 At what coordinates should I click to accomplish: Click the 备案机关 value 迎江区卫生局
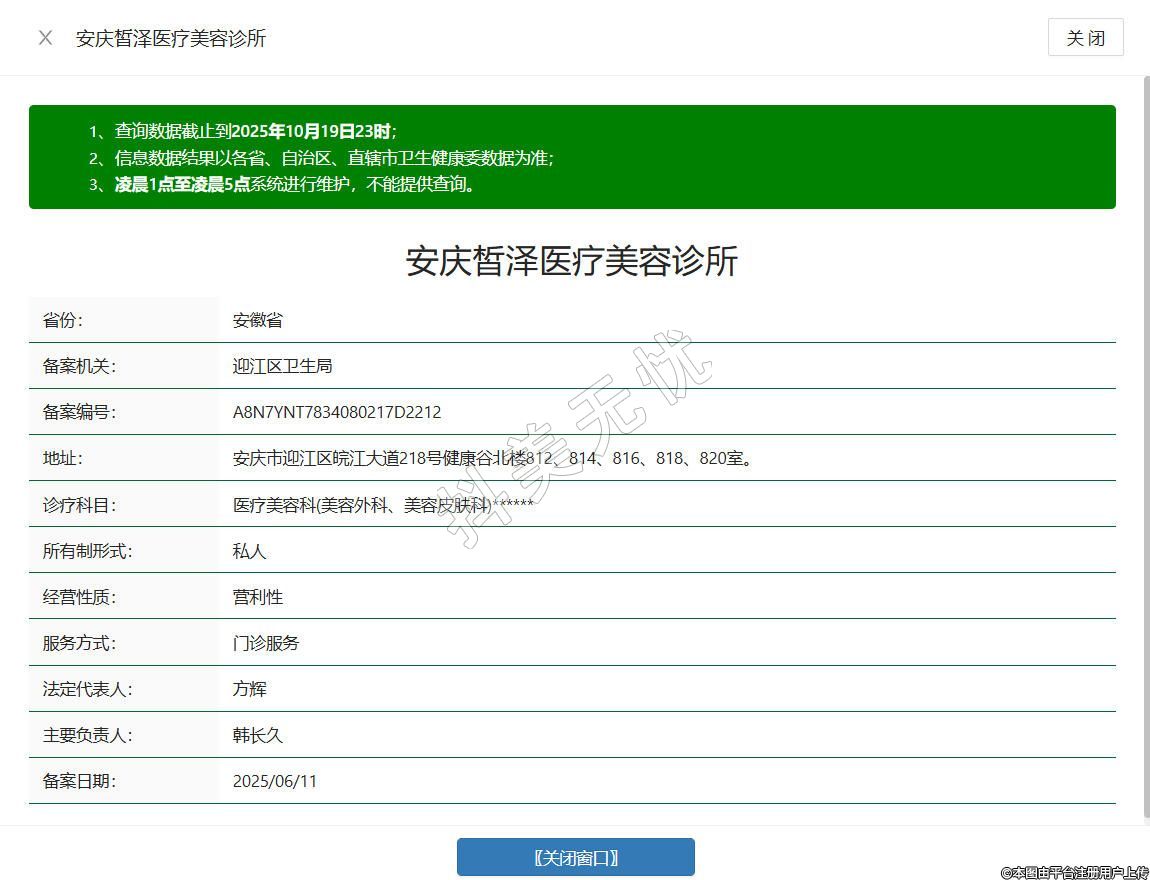click(282, 366)
